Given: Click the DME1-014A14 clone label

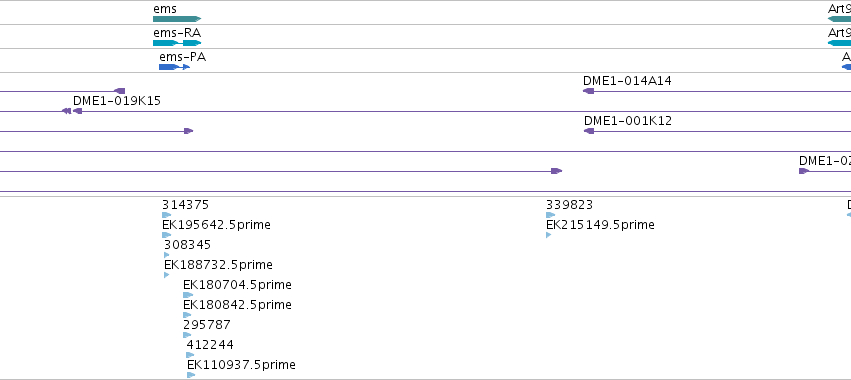Looking at the screenshot, I should 627,81.
